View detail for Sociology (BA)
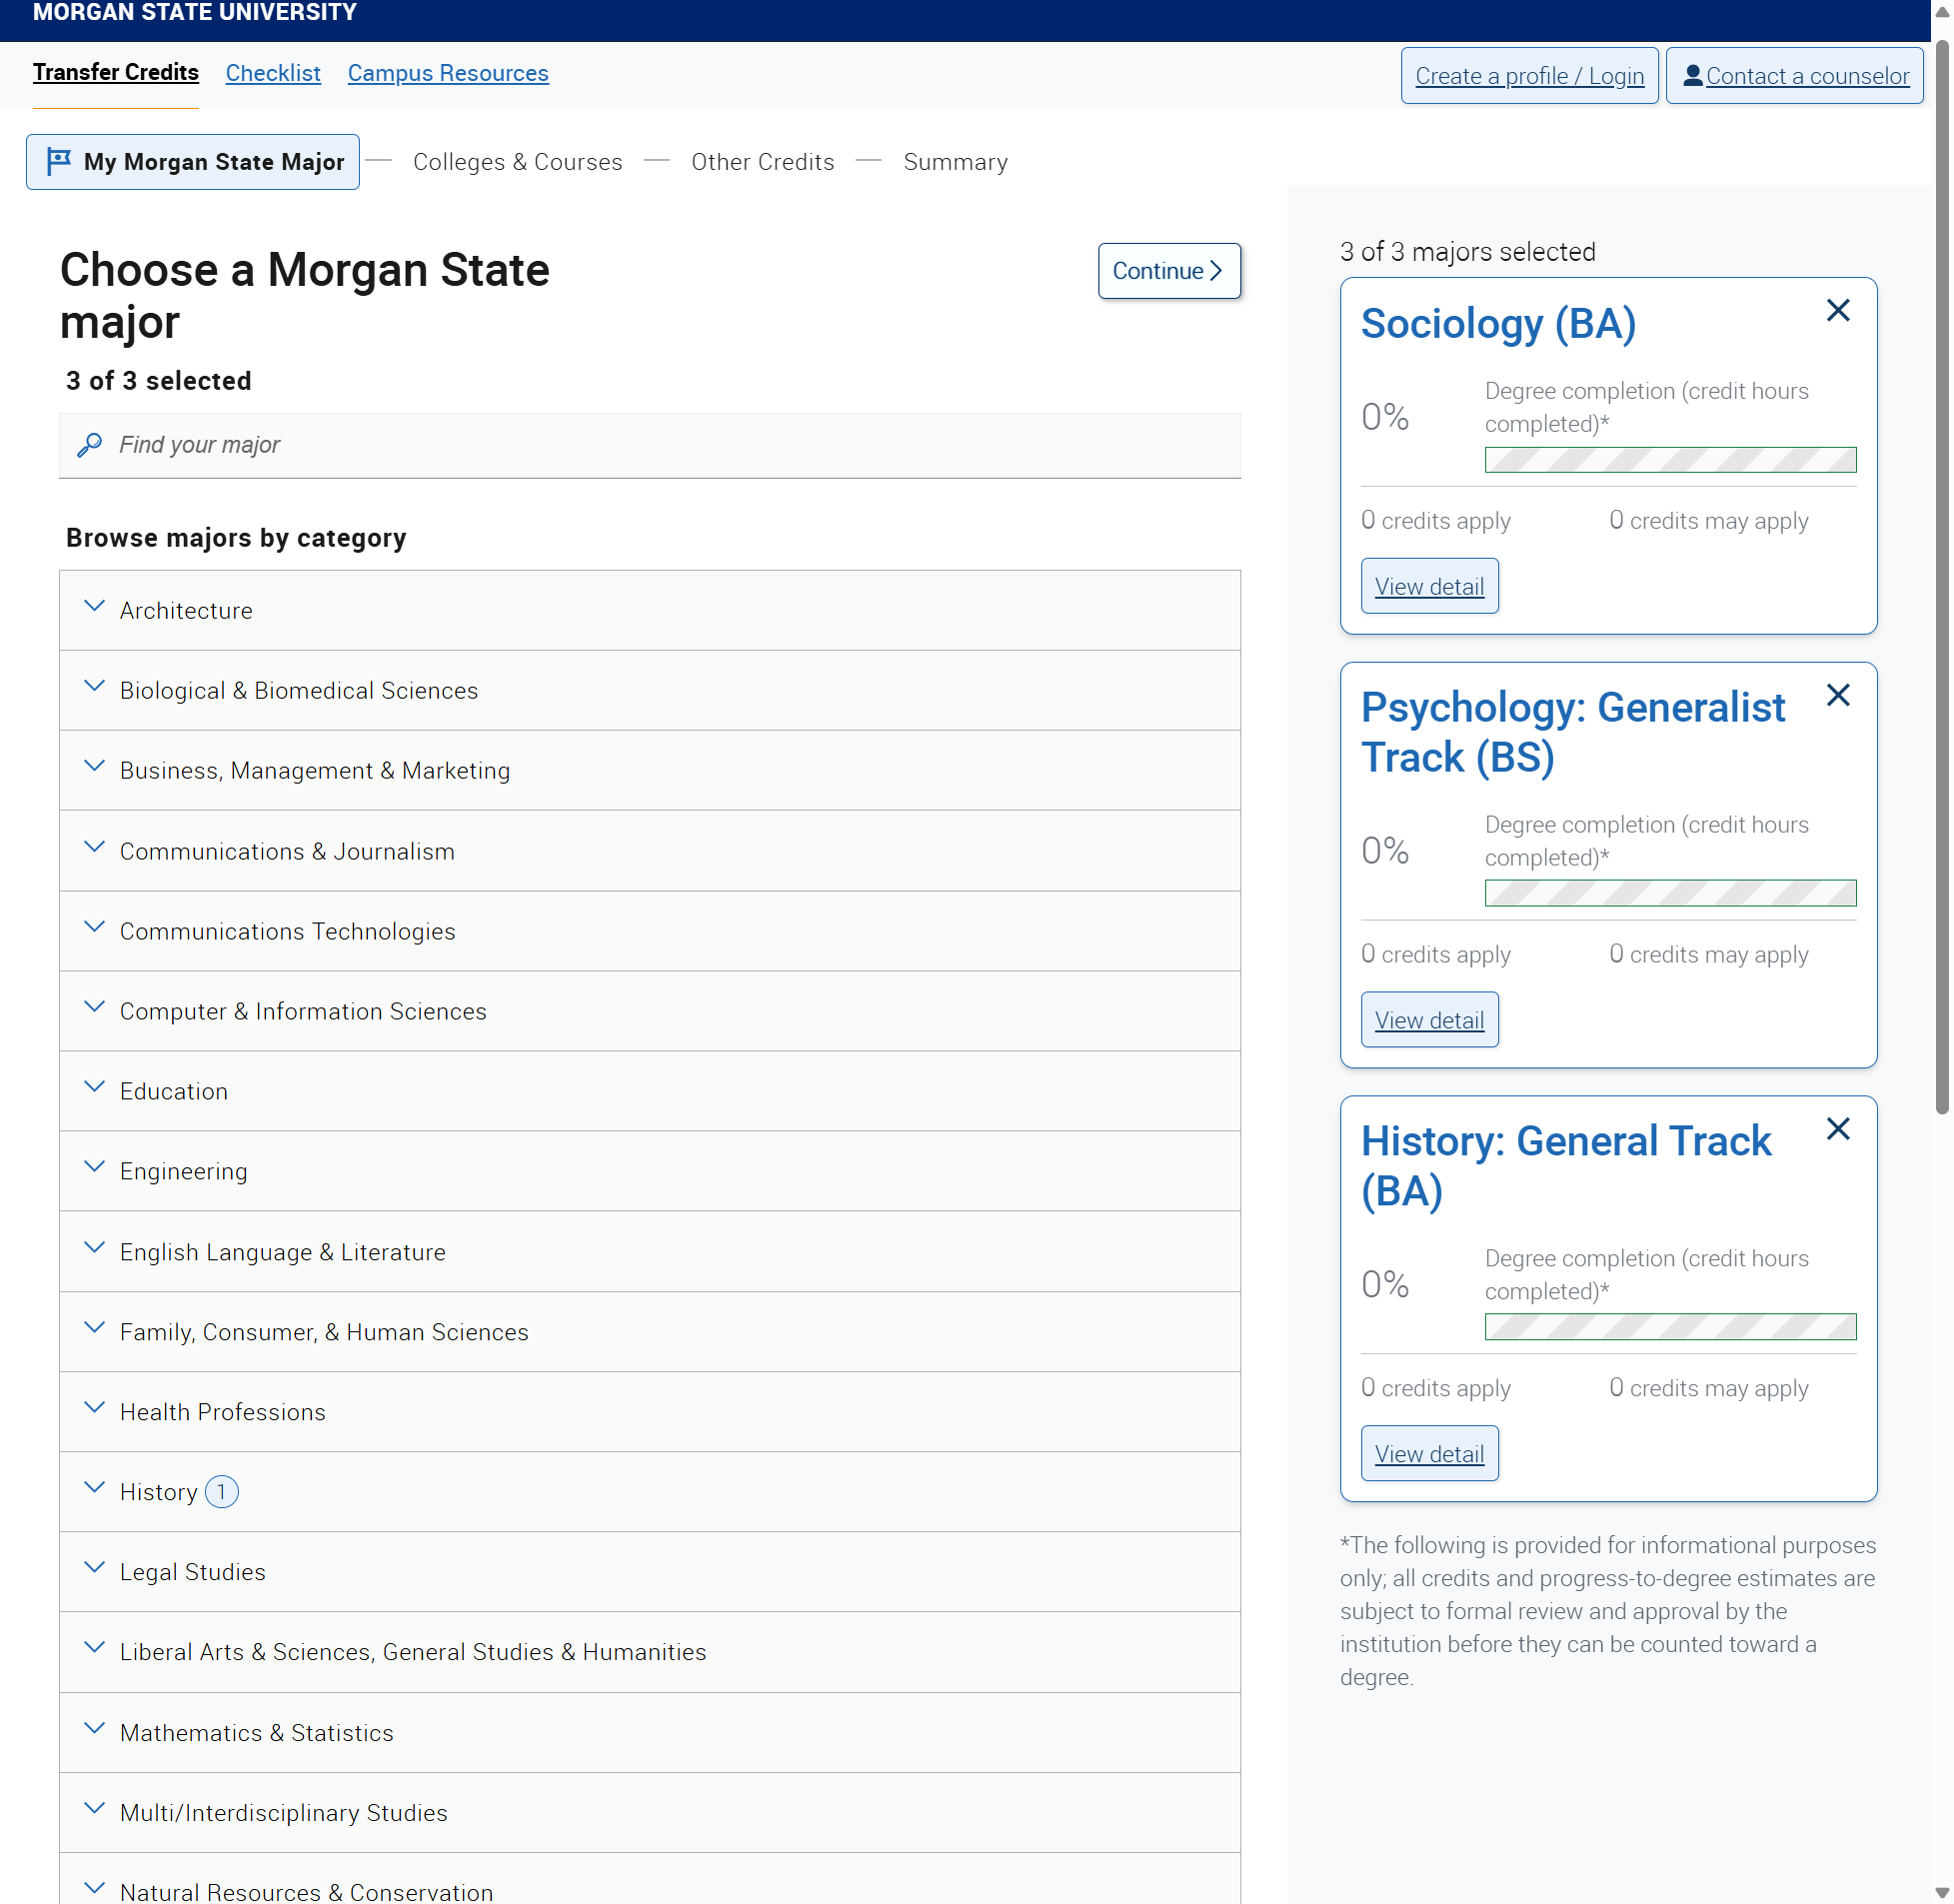 pos(1429,586)
